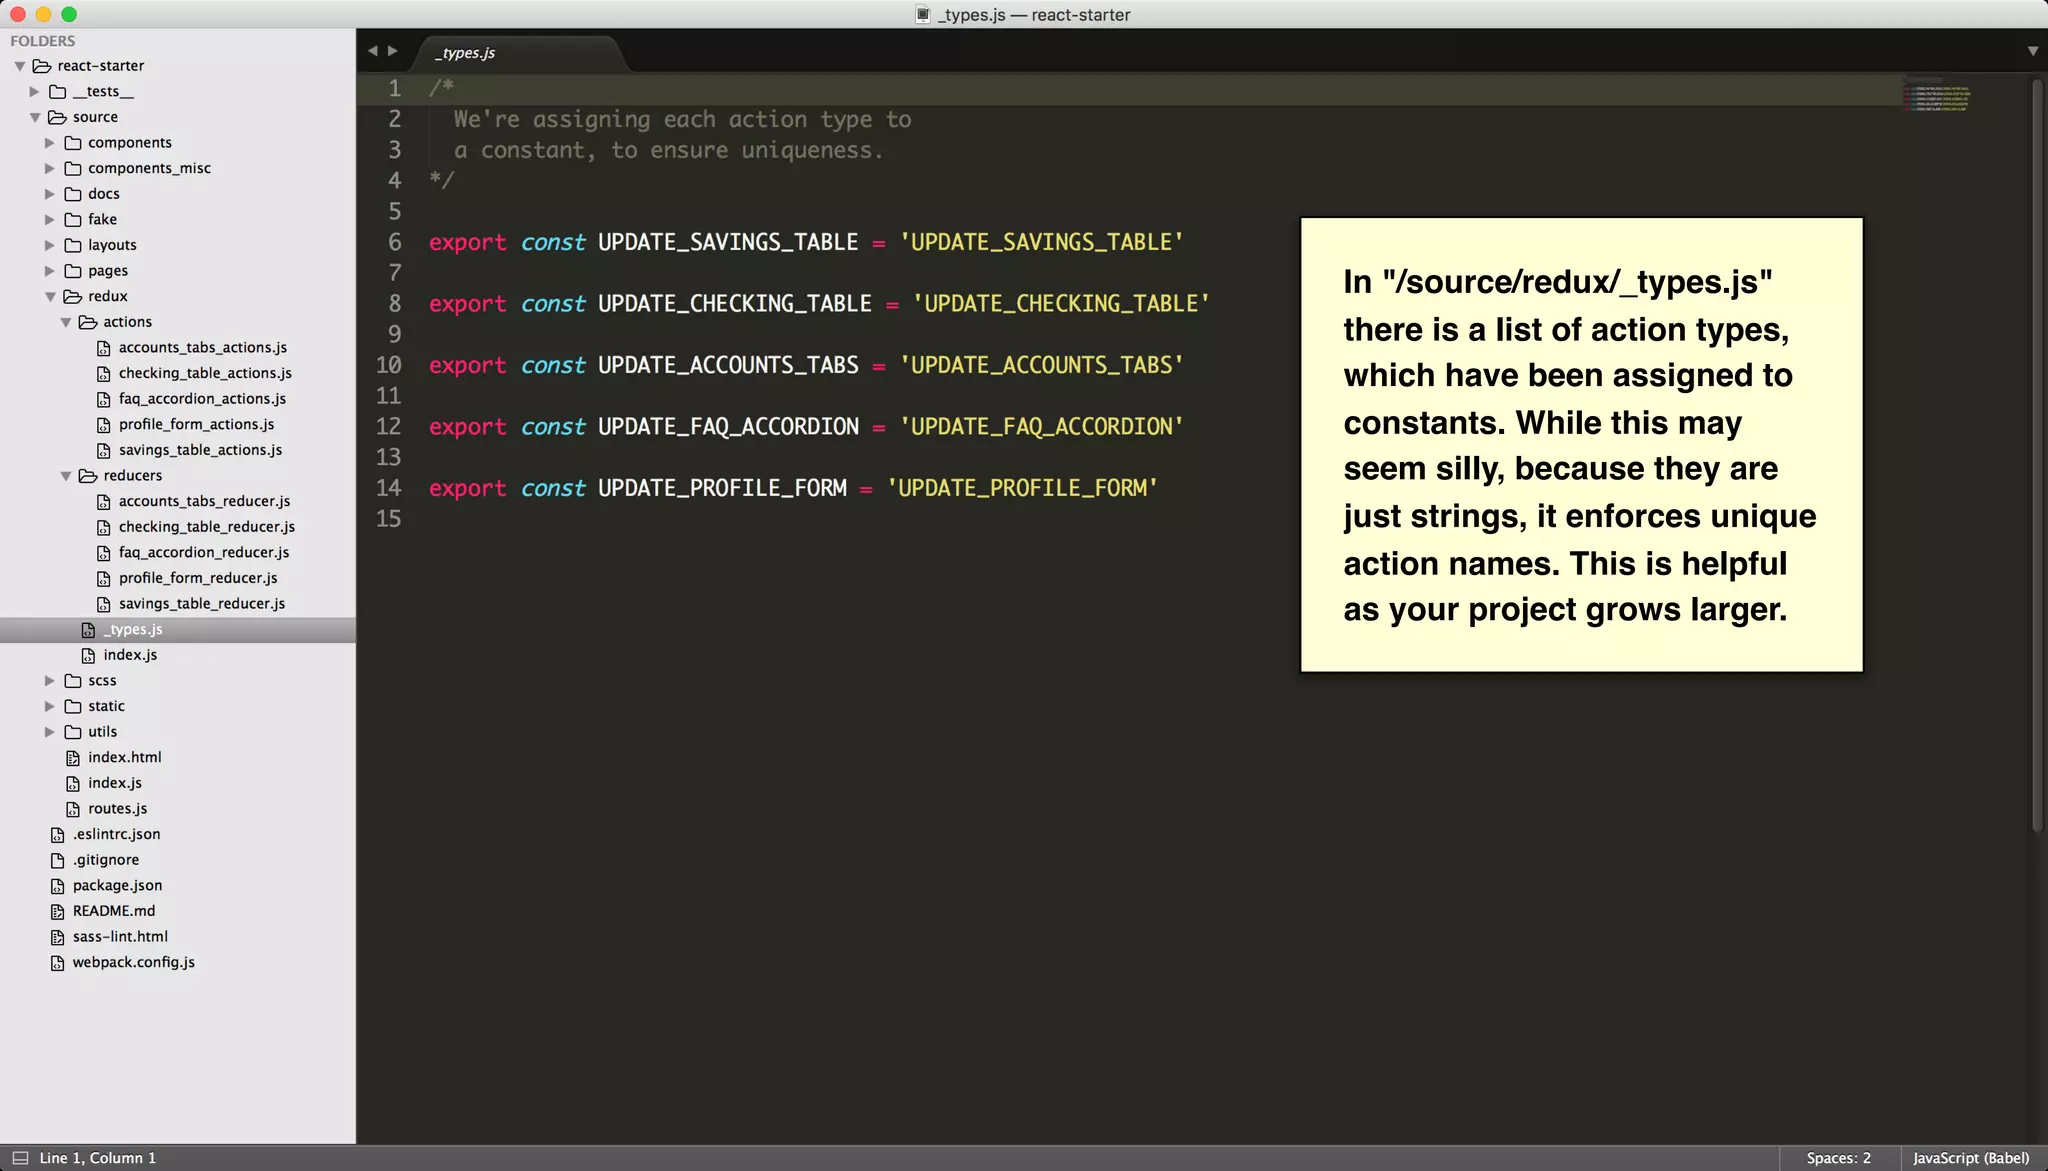The image size is (2048, 1171).
Task: Click the package.json file icon
Action: [57, 886]
